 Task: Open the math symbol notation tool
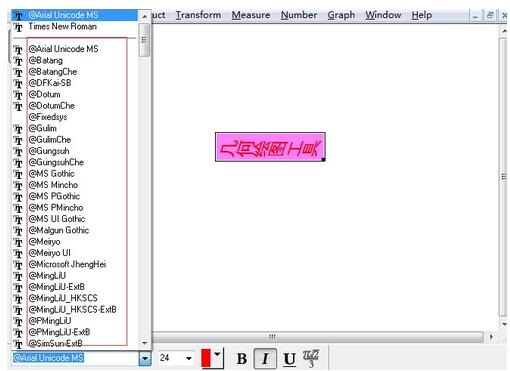pyautogui.click(x=311, y=358)
